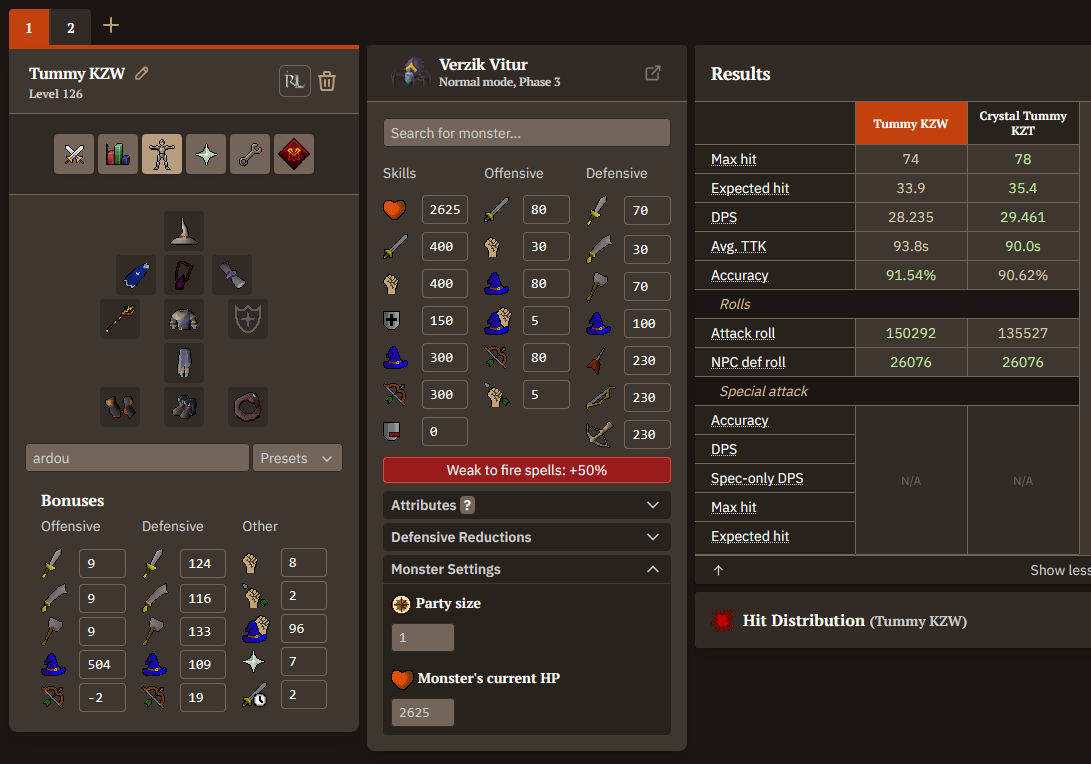Import loadout from RuneLite button

294,81
